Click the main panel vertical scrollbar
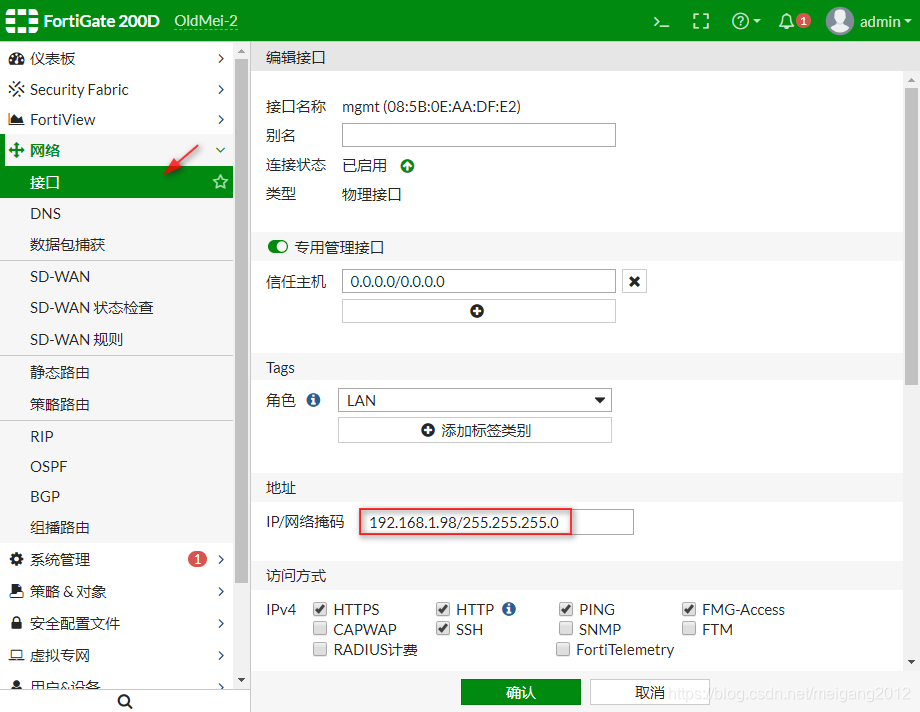Viewport: 920px width, 712px height. (x=911, y=237)
